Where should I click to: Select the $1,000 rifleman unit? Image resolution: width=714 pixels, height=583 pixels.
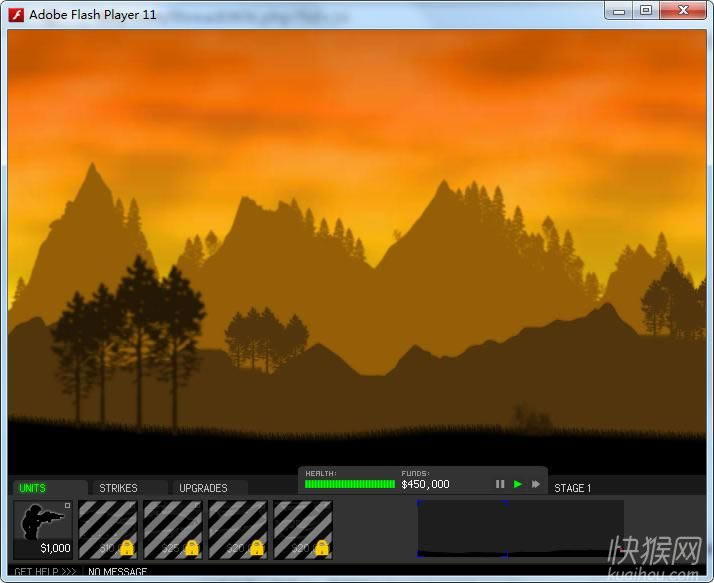[43, 529]
